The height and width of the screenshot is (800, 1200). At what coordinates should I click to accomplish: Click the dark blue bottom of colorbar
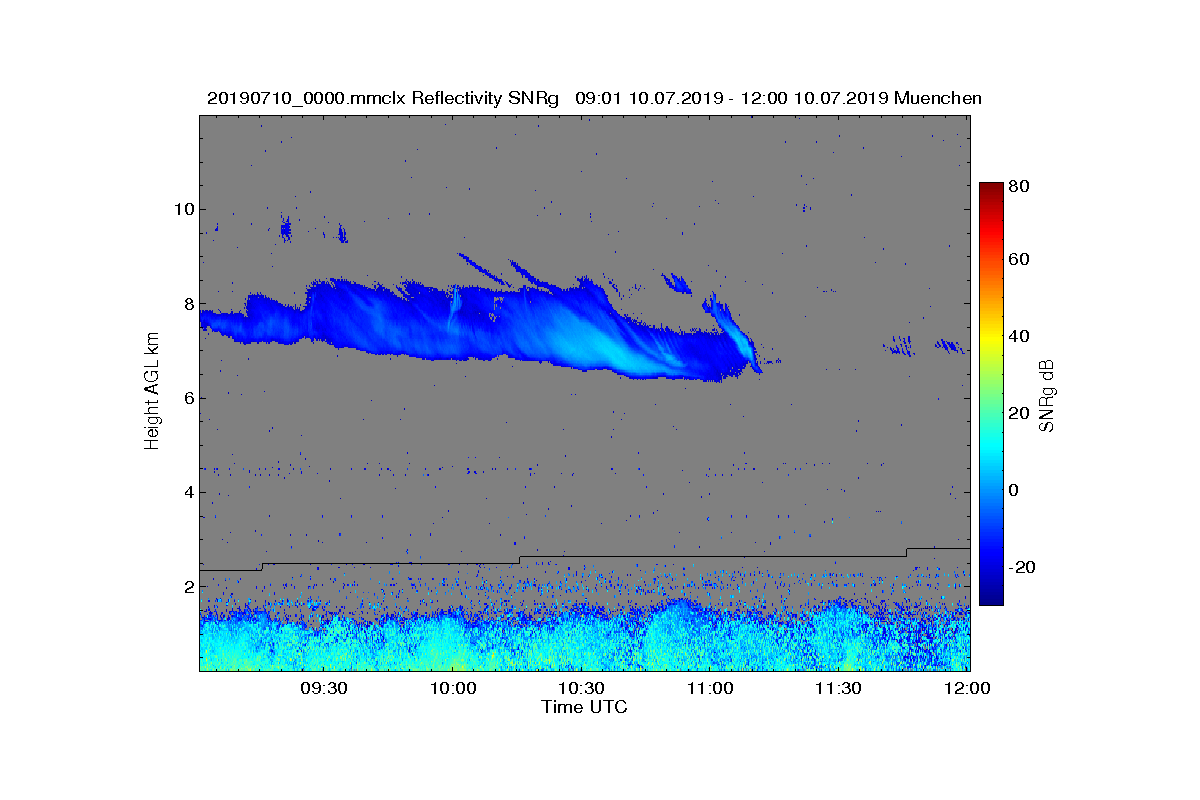click(991, 595)
